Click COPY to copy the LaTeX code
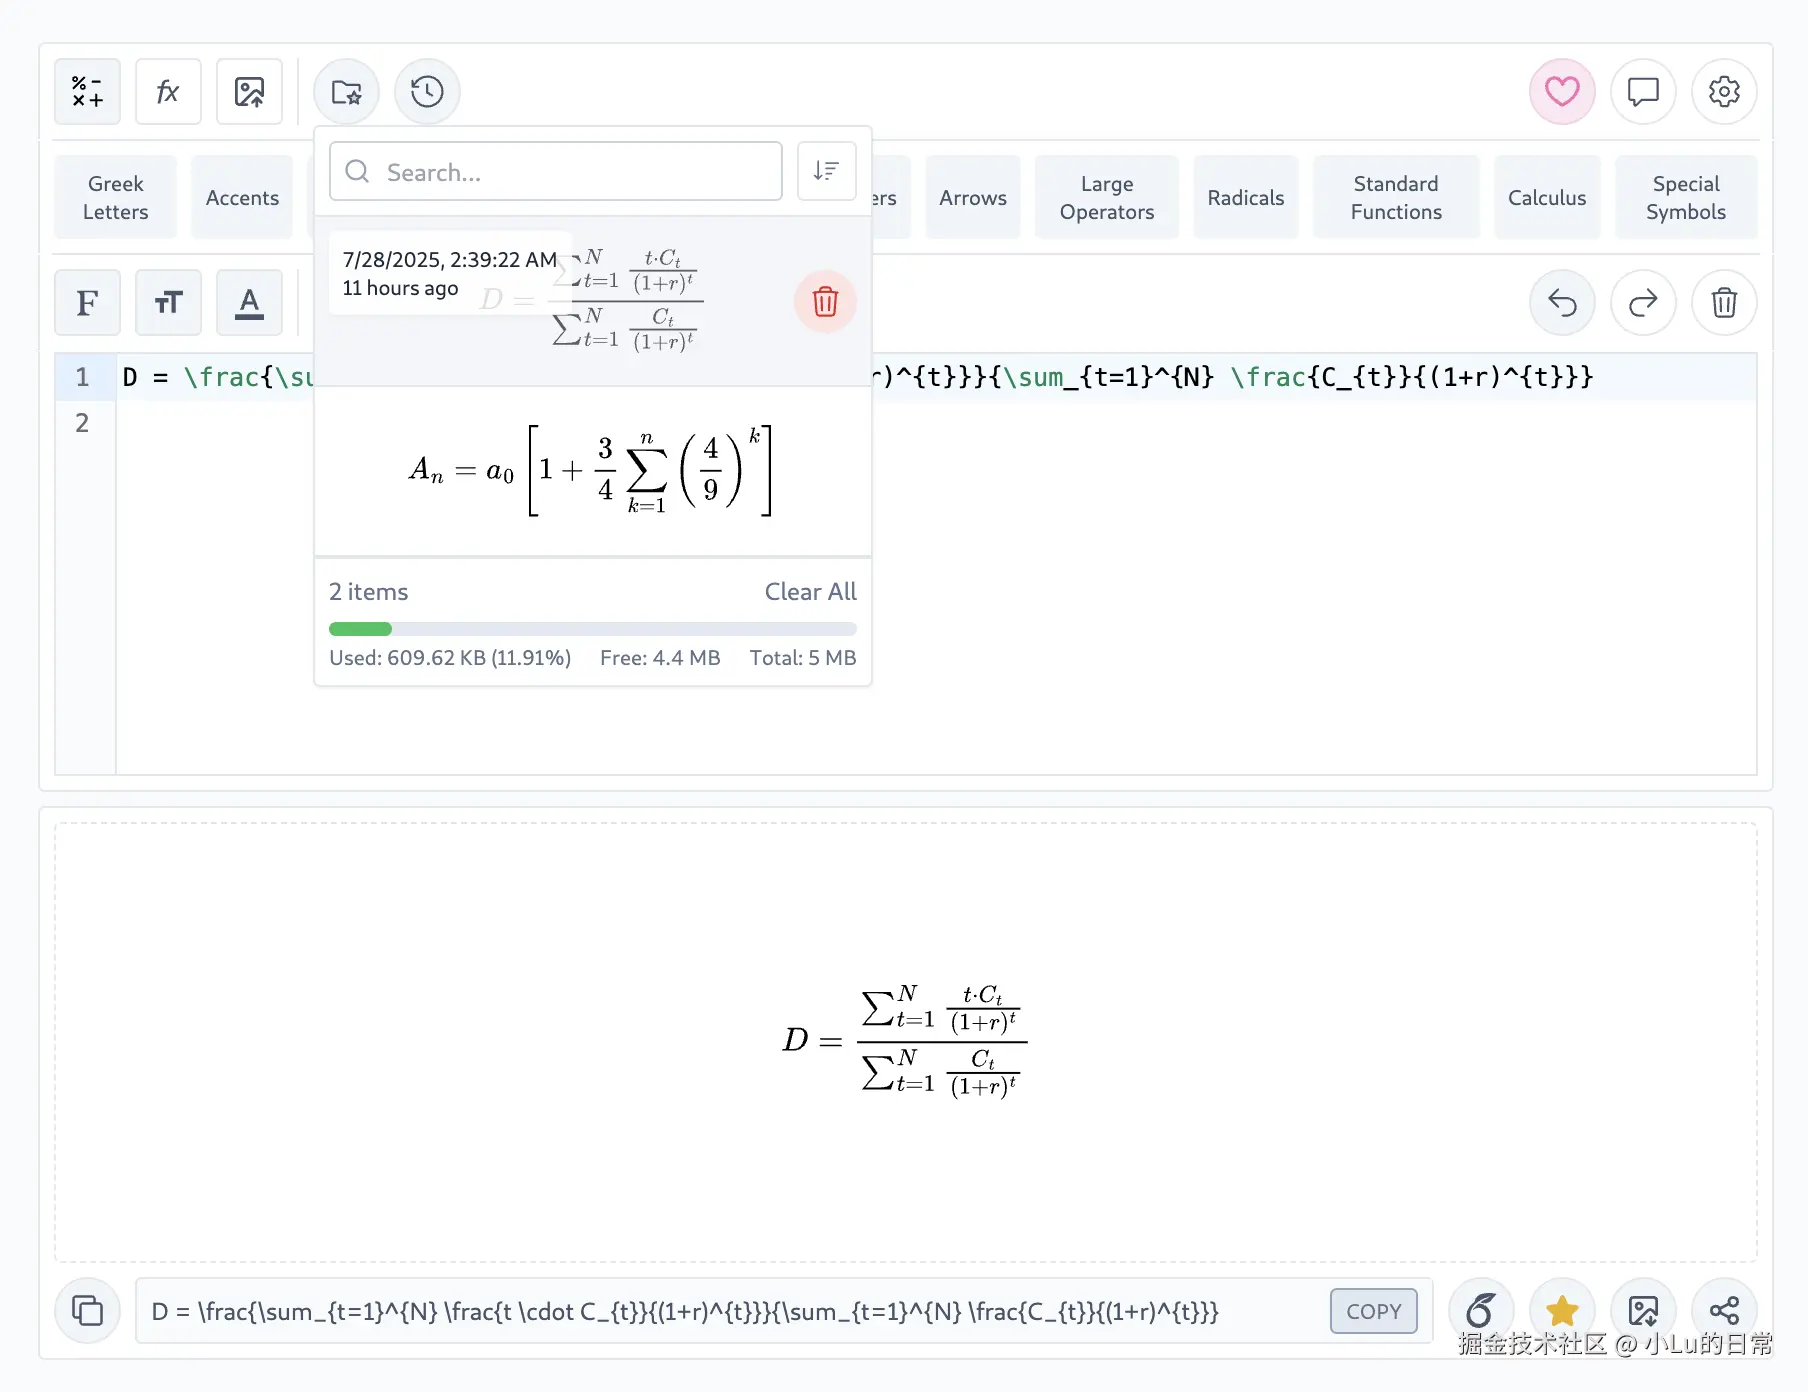The image size is (1808, 1392). click(x=1373, y=1311)
